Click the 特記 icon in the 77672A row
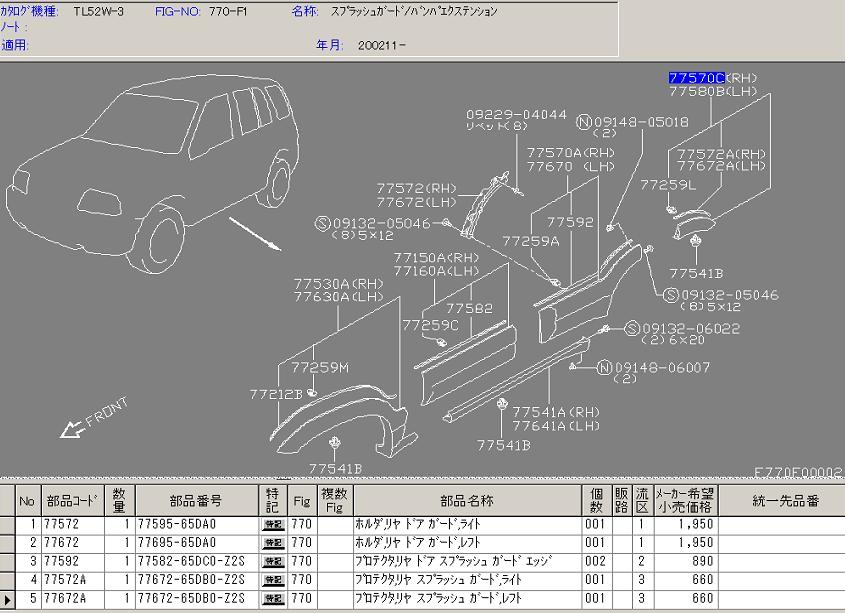 tap(273, 599)
